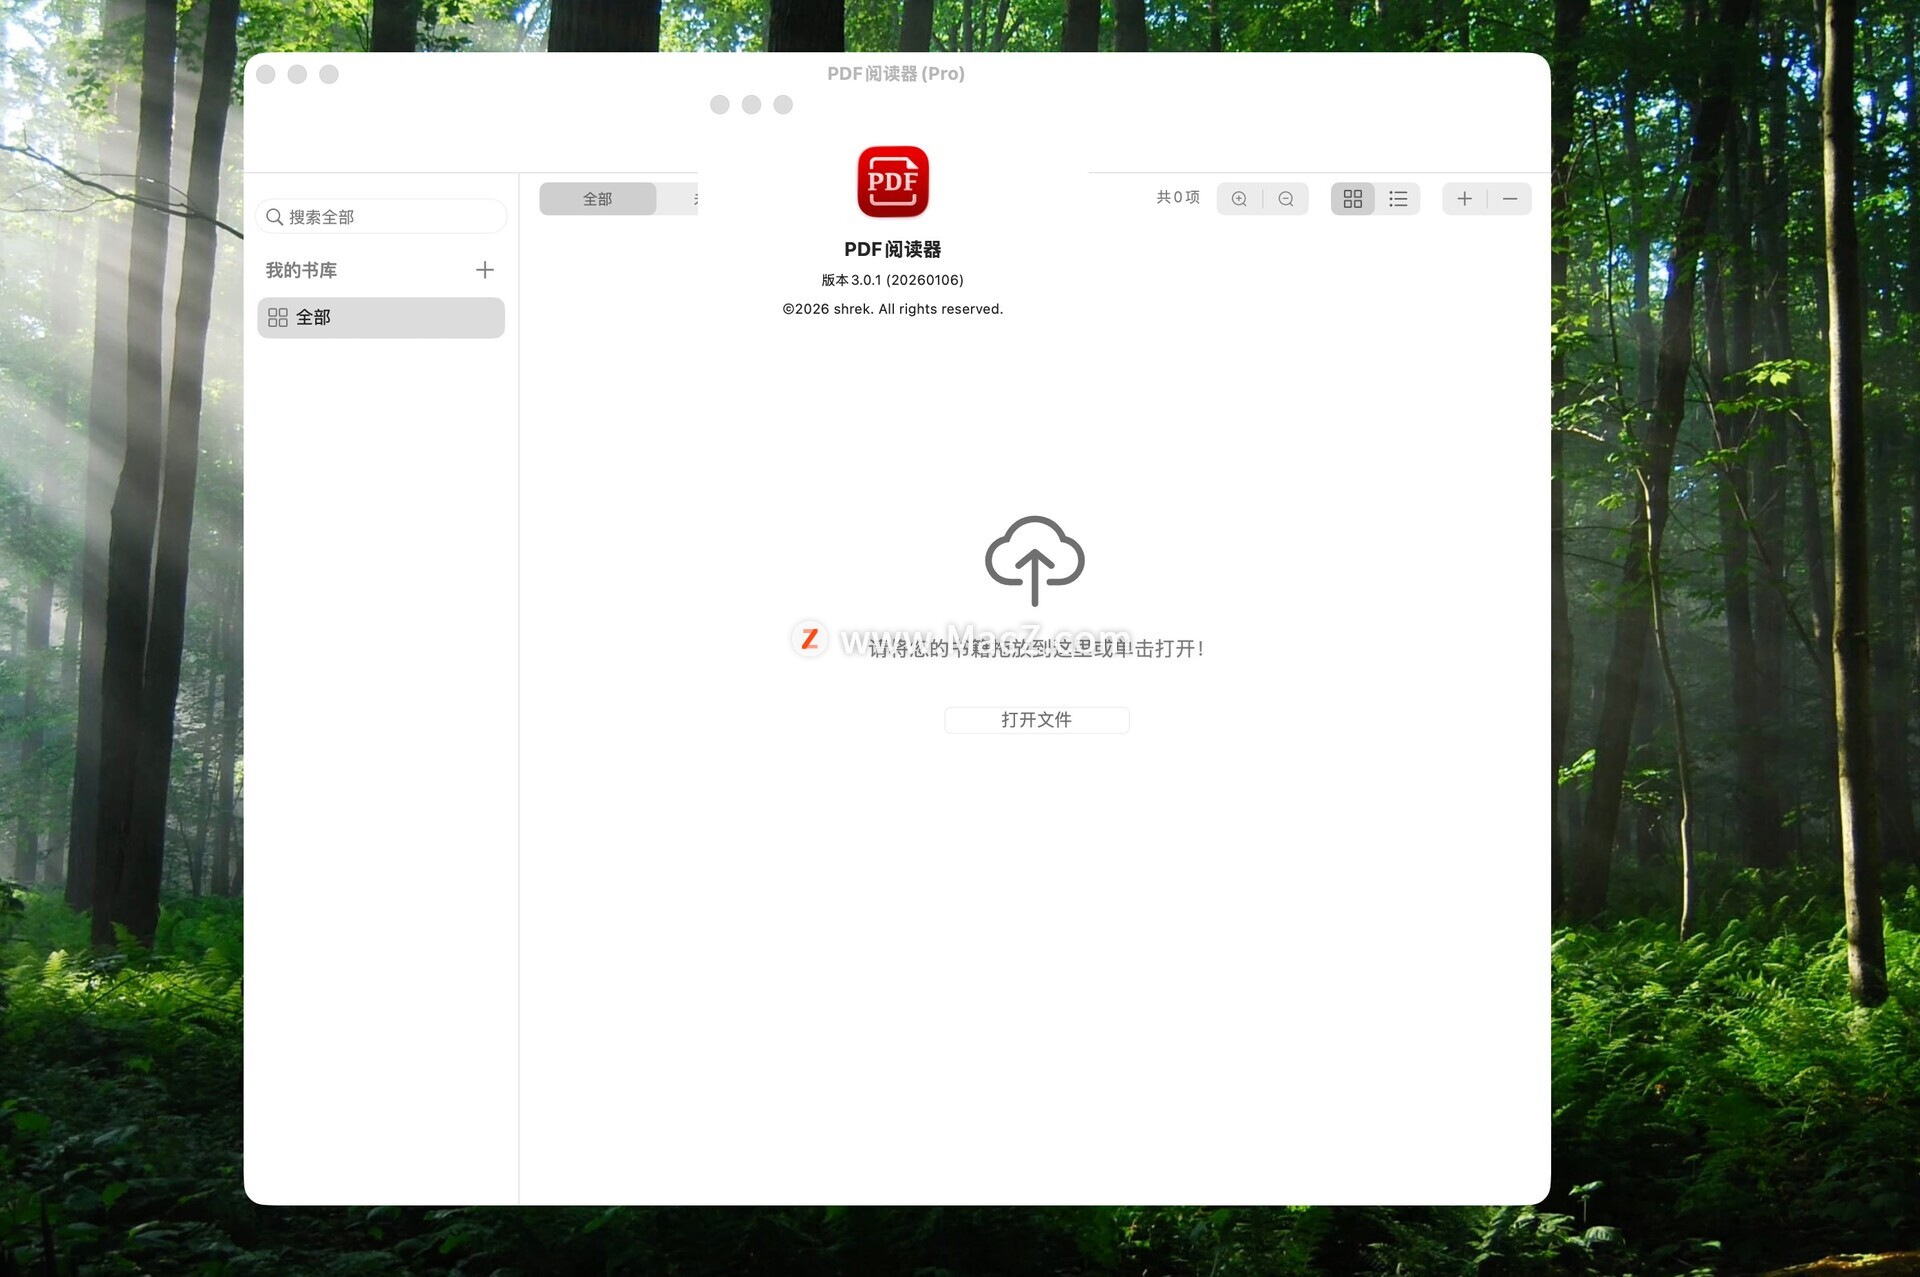The height and width of the screenshot is (1277, 1920).
Task: Click the 我的书库 section header
Action: point(301,270)
